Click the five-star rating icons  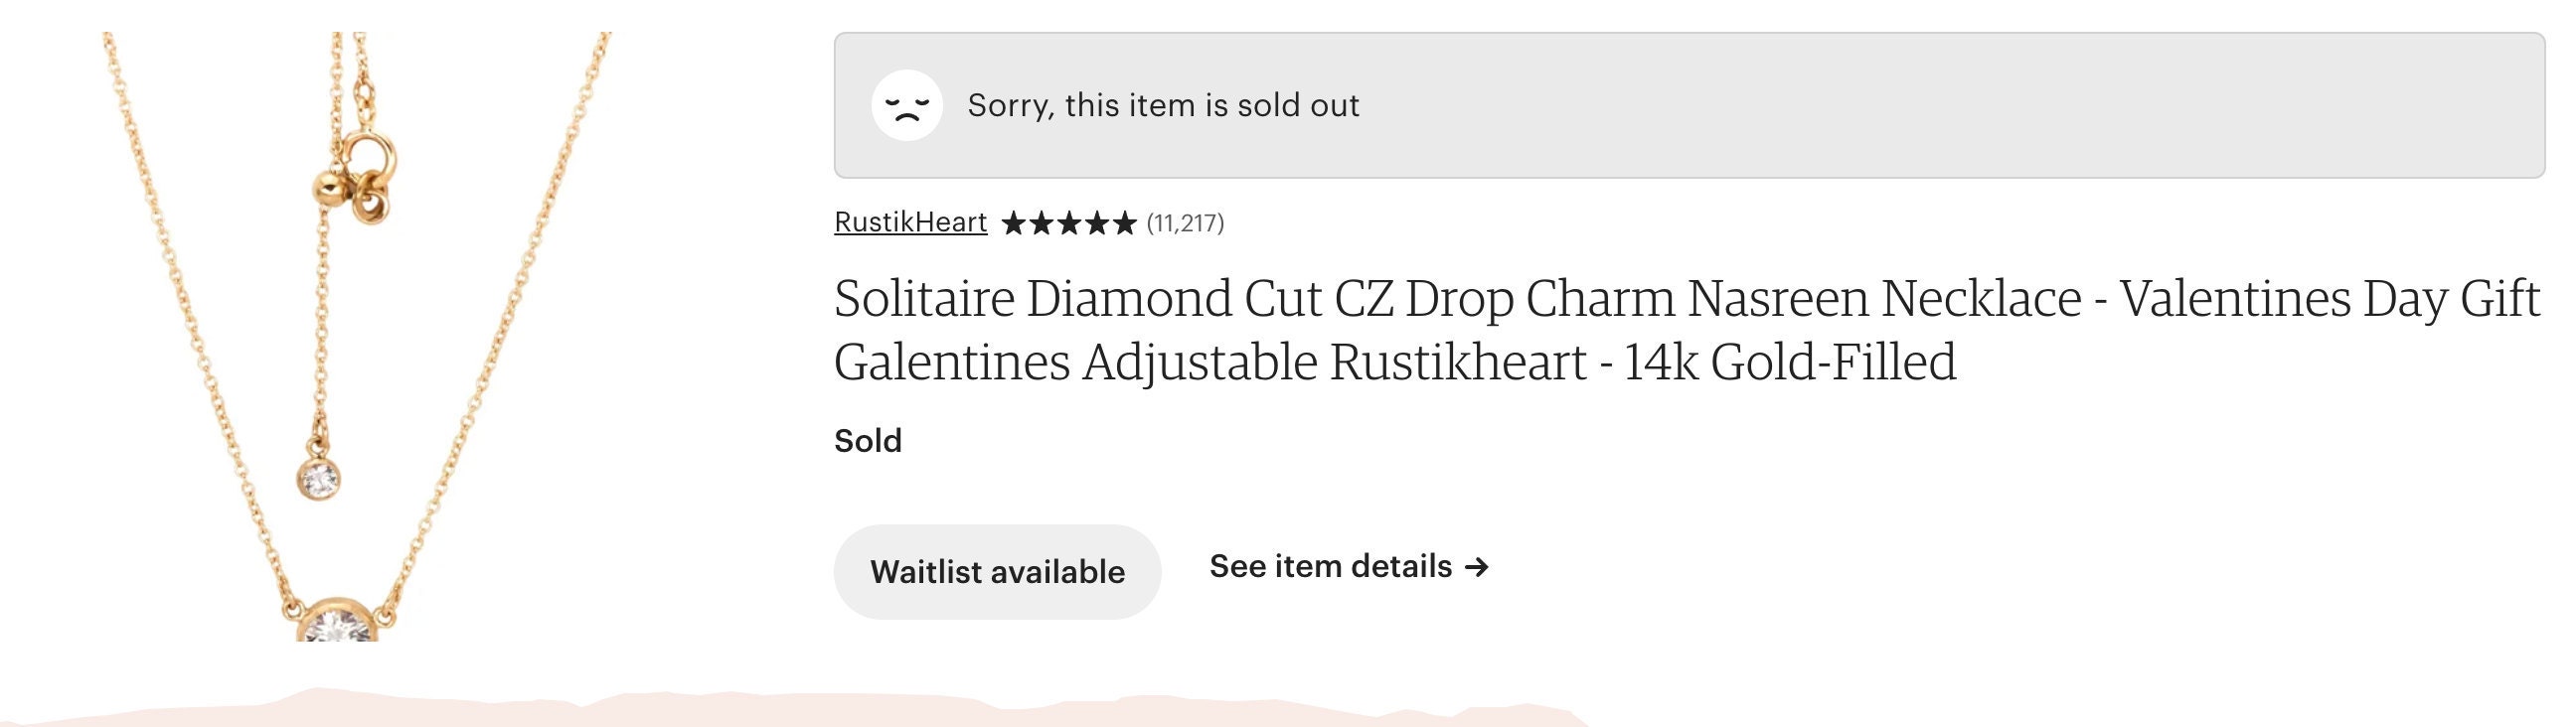1069,222
